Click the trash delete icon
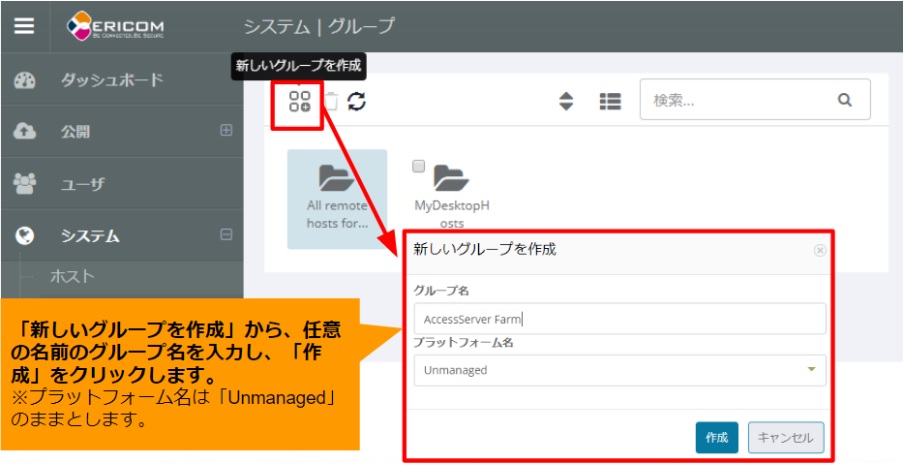The height and width of the screenshot is (467, 905). click(x=330, y=101)
